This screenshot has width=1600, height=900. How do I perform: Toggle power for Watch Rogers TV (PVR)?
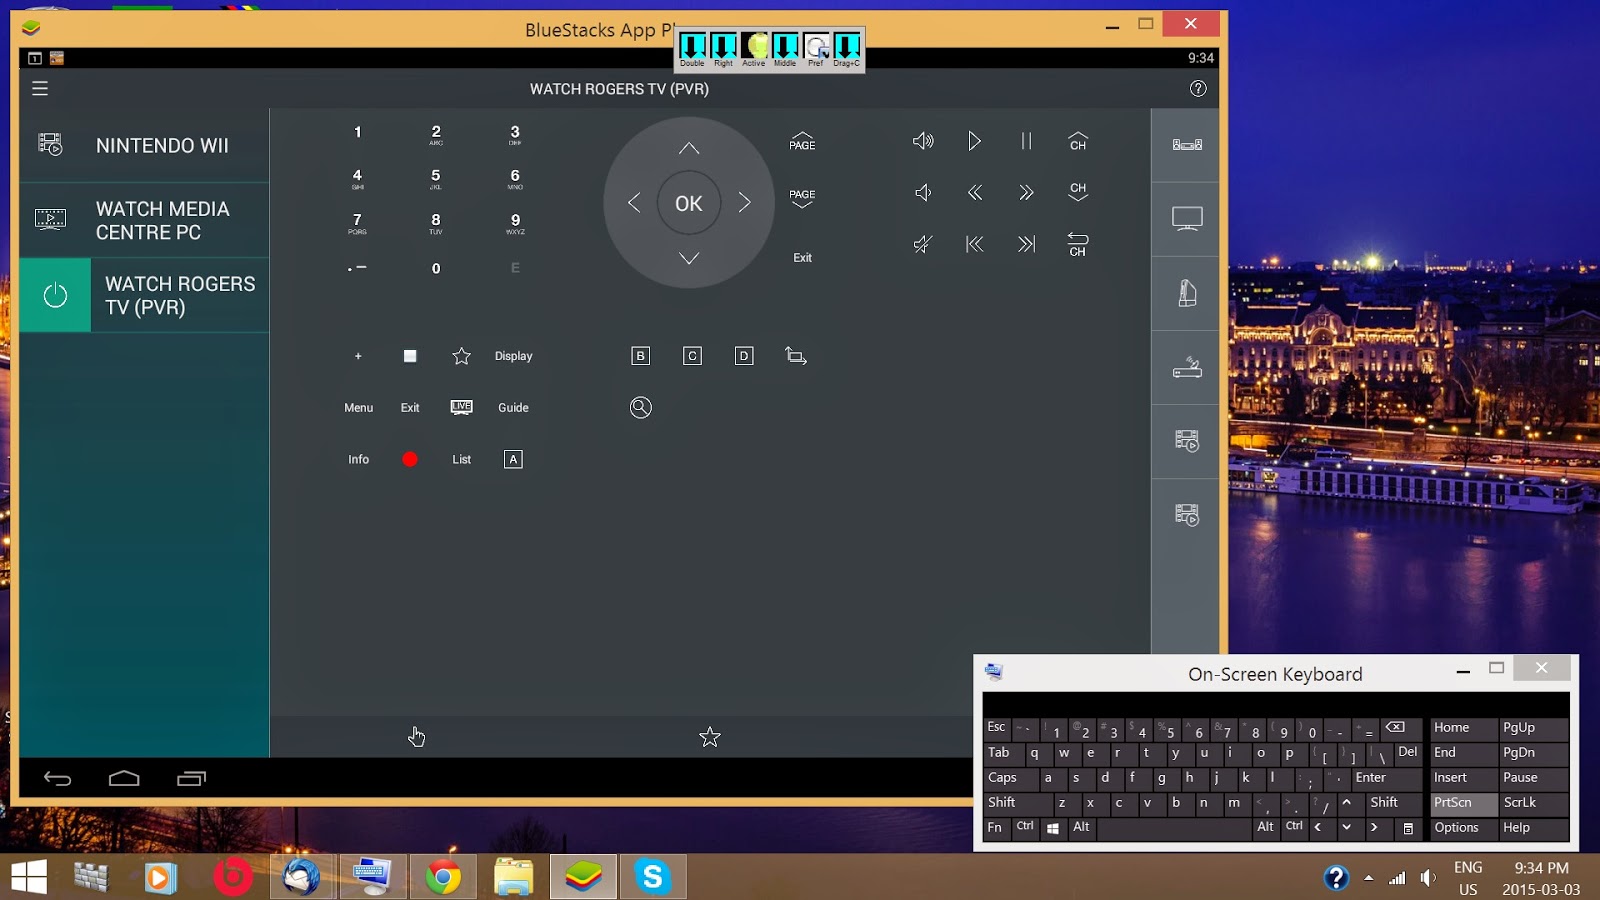pyautogui.click(x=56, y=295)
